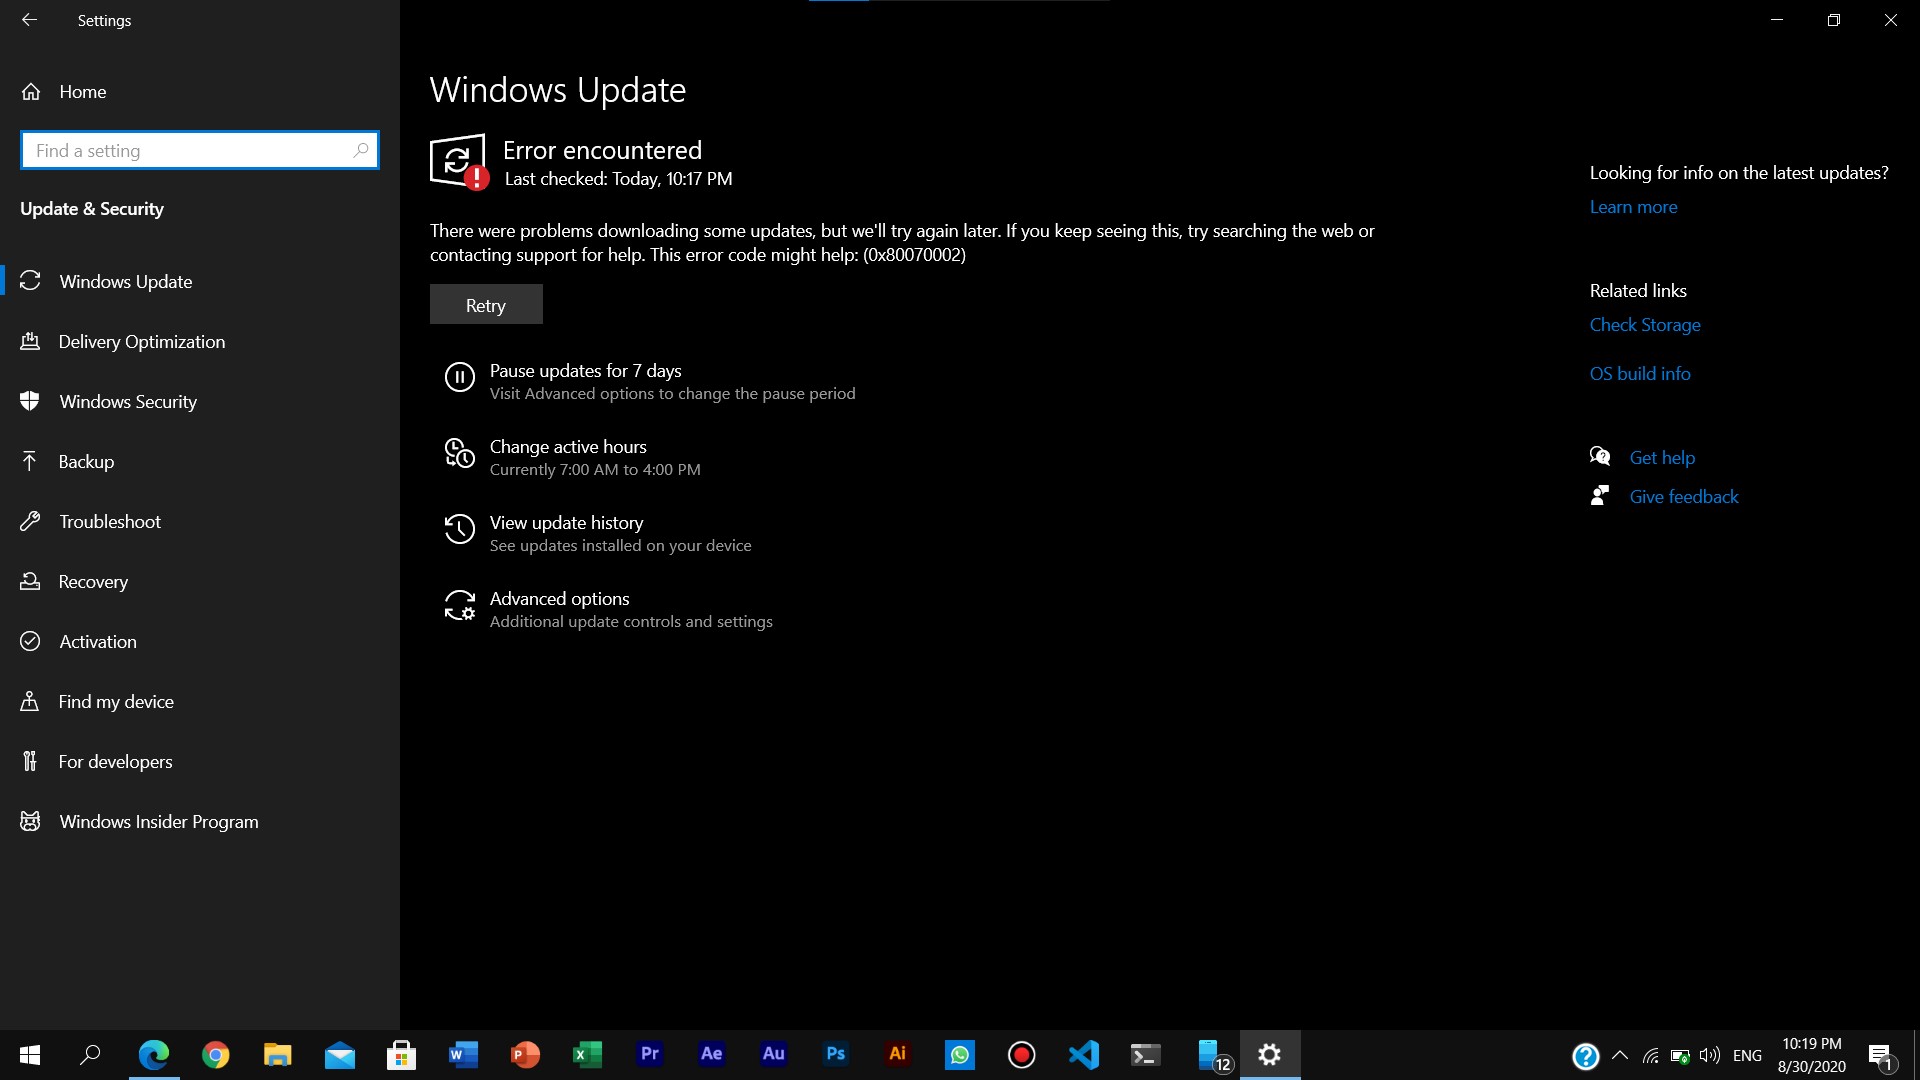1920x1080 pixels.
Task: Launch Google Chrome from taskbar
Action: tap(216, 1055)
